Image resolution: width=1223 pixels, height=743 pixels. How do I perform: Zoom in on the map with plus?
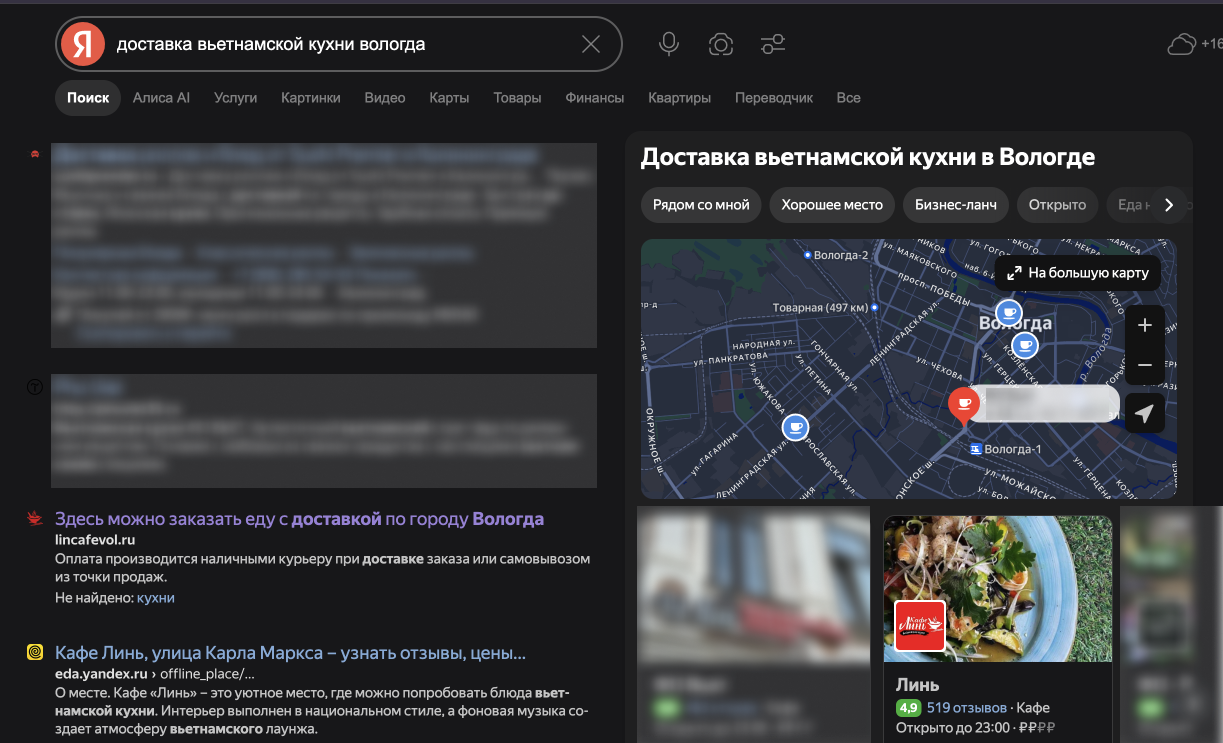(1145, 325)
